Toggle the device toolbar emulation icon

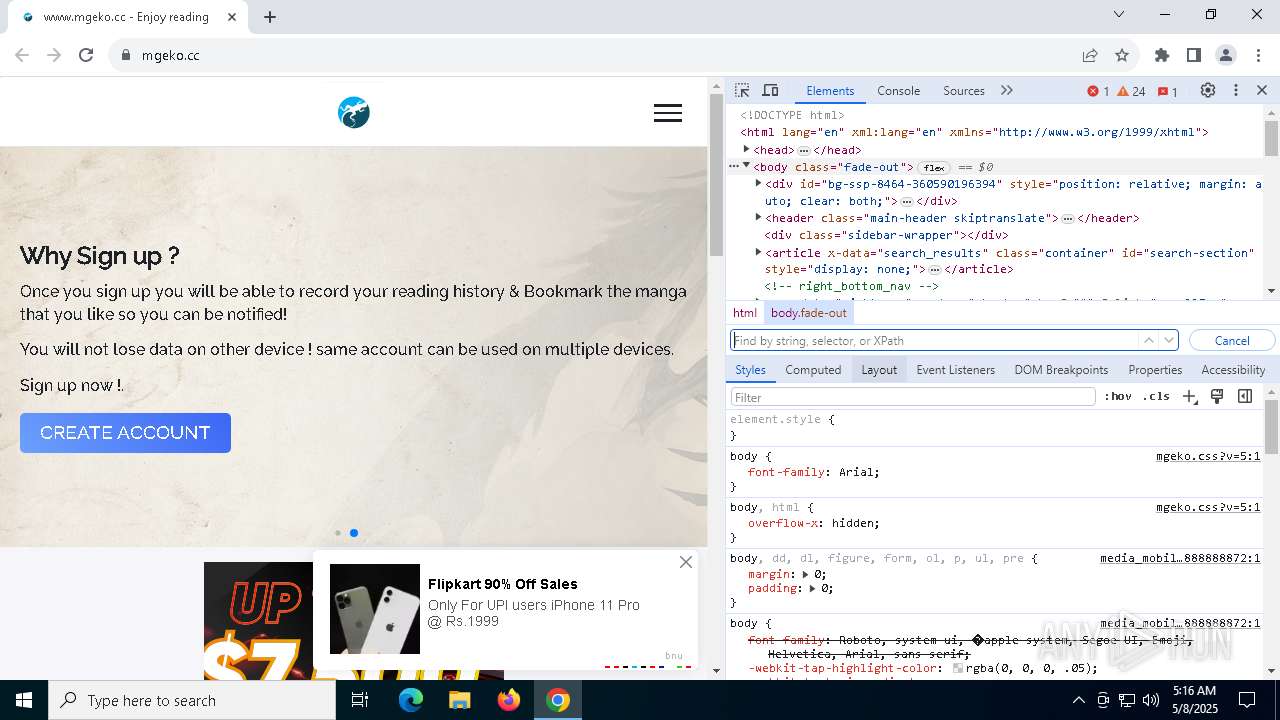[770, 91]
